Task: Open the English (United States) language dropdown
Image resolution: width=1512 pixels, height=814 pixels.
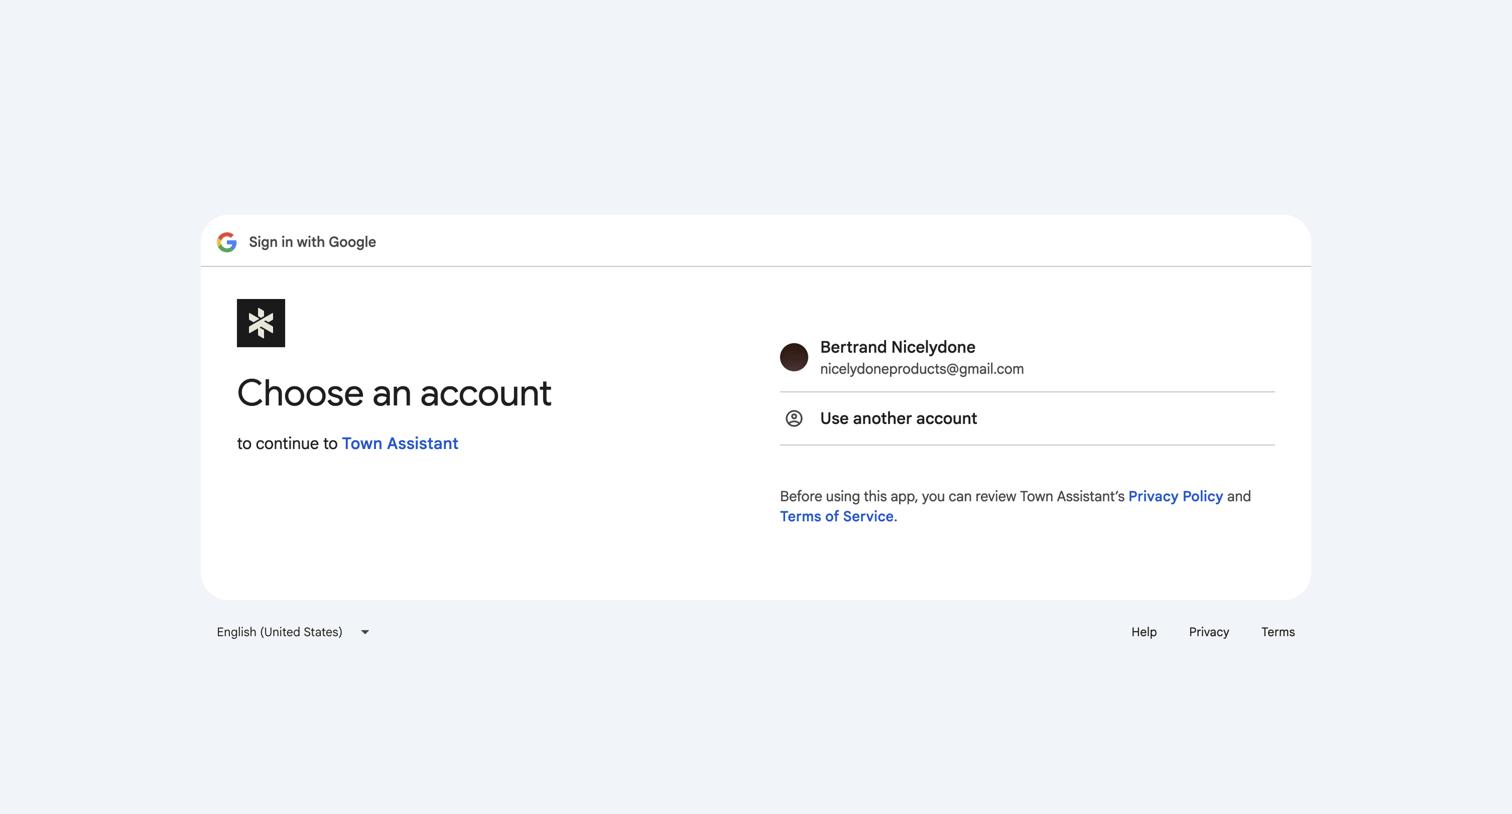Action: [293, 632]
